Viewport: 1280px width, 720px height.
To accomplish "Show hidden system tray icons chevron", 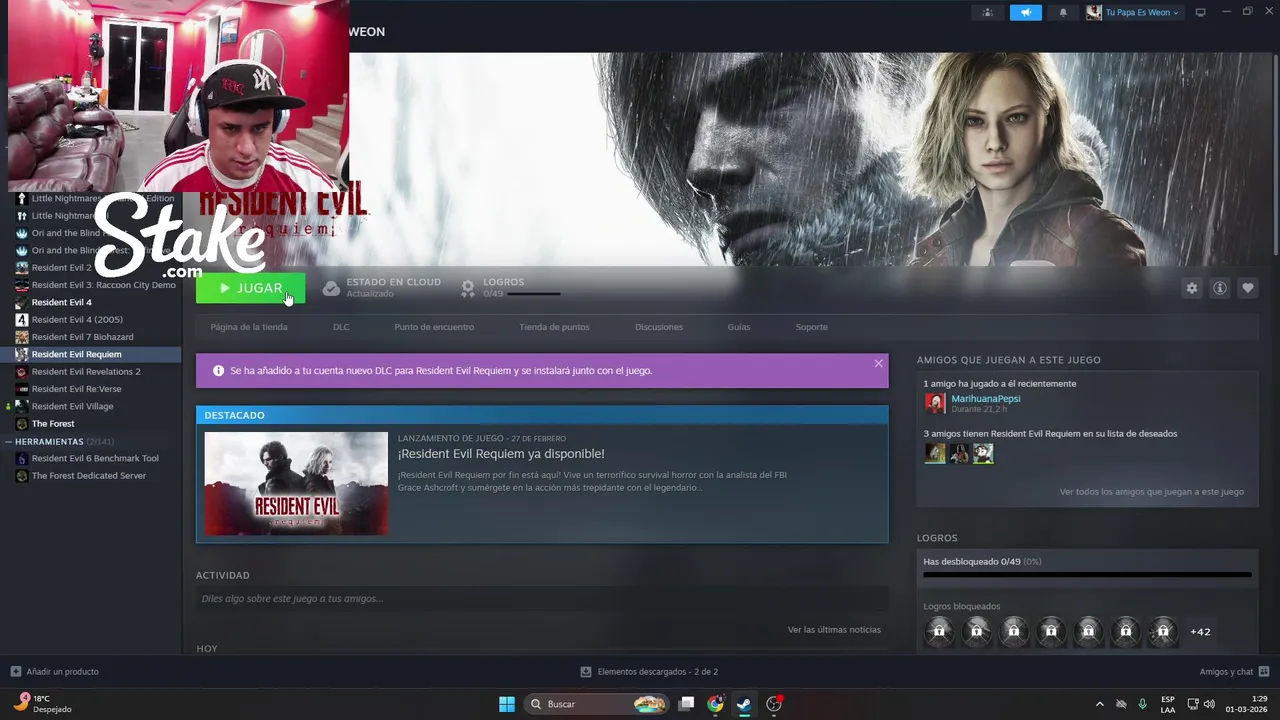I will pos(1100,704).
